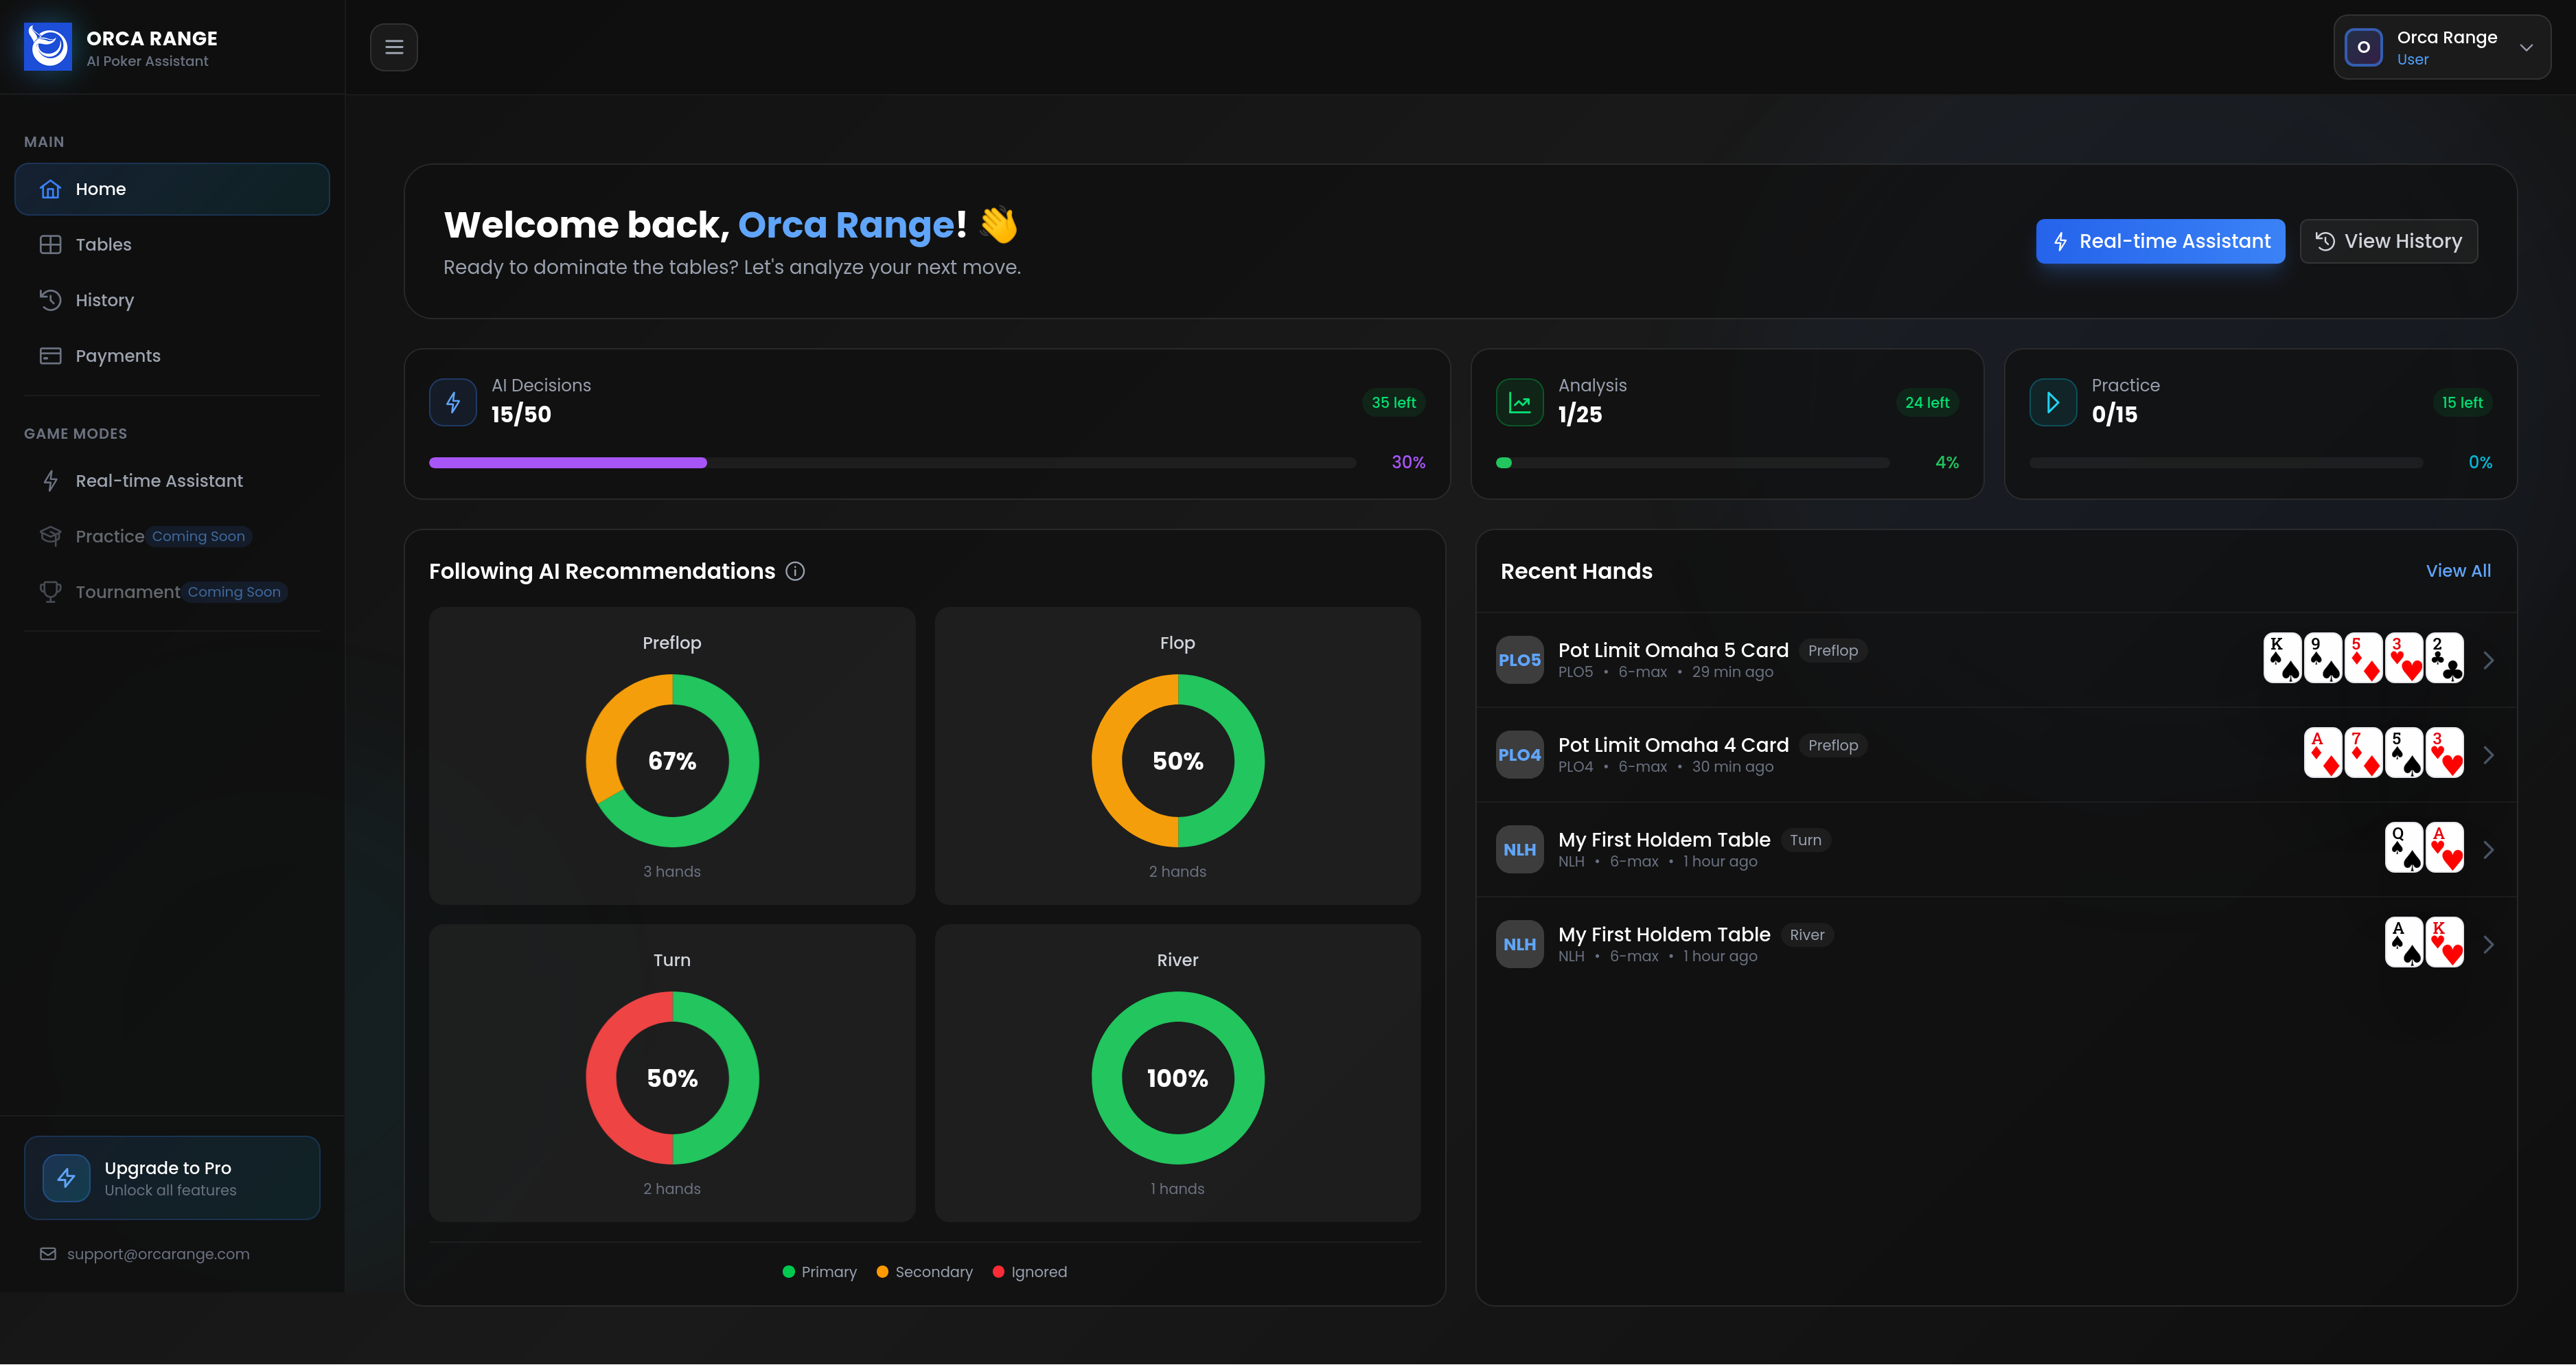Screen dimensions: 2576x1365
Task: Expand the Pot Limit Omaha 5 Card hand chevron
Action: coord(2489,660)
